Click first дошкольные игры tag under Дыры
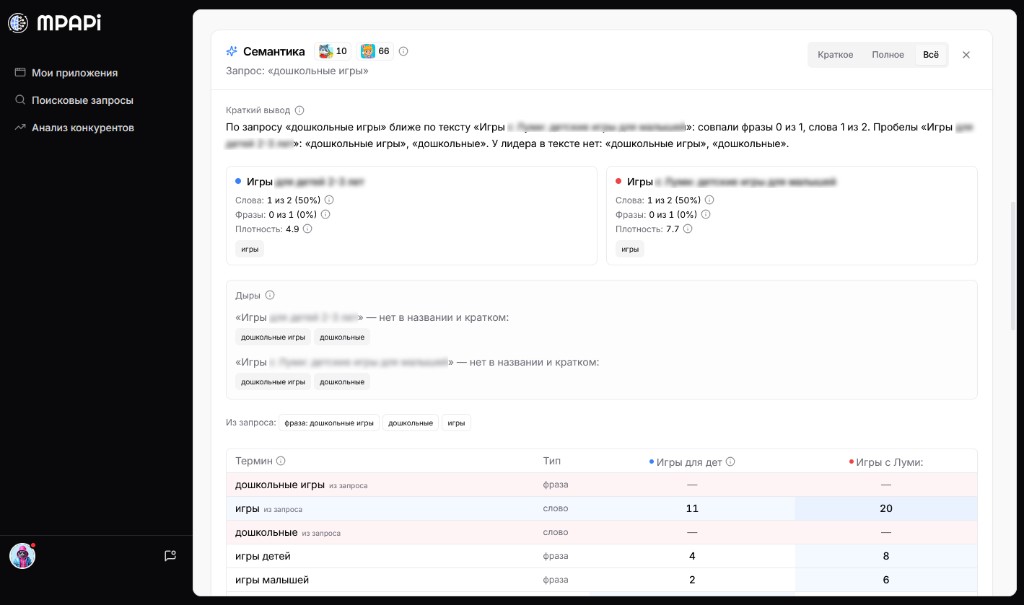 pos(273,337)
